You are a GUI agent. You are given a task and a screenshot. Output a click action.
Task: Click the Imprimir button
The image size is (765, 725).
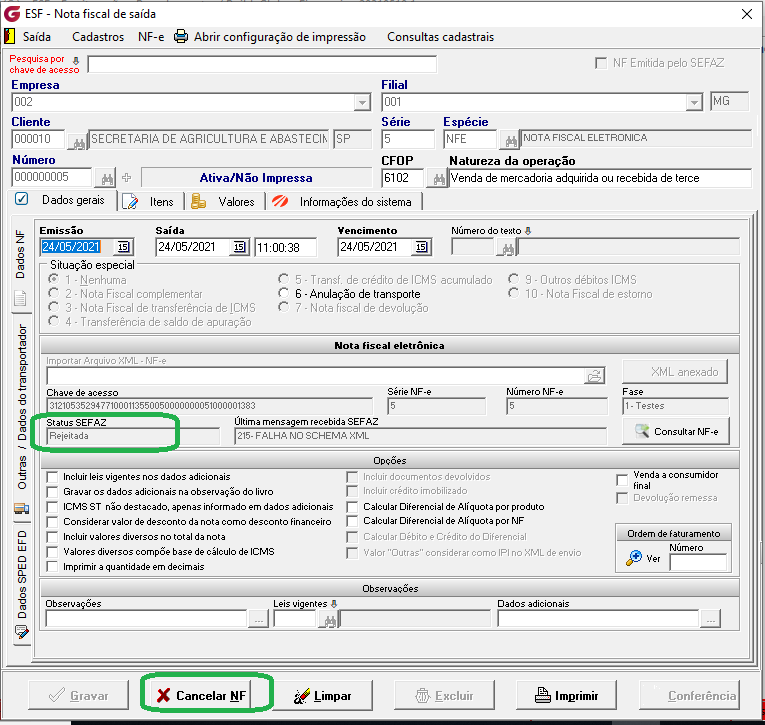566,695
